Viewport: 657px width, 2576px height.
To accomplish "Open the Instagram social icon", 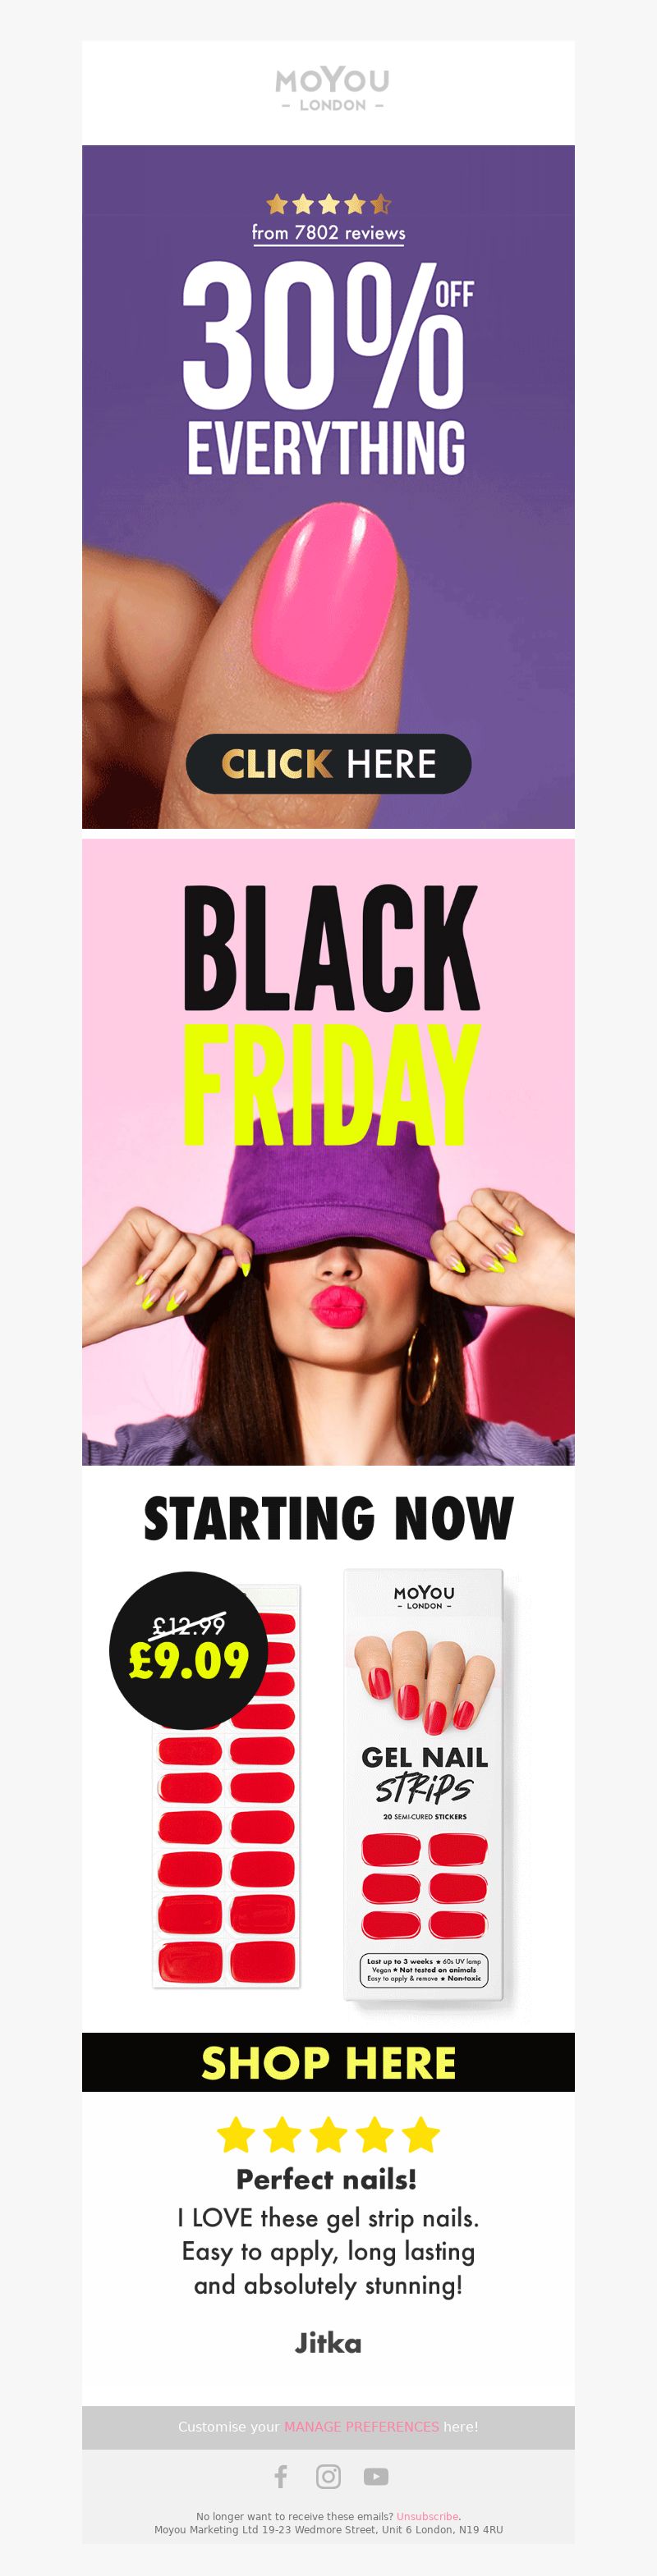I will pyautogui.click(x=328, y=2476).
